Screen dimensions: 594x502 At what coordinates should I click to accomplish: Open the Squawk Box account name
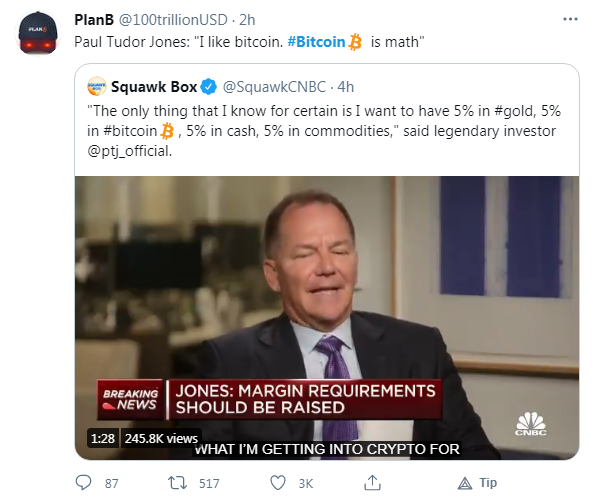pyautogui.click(x=154, y=87)
